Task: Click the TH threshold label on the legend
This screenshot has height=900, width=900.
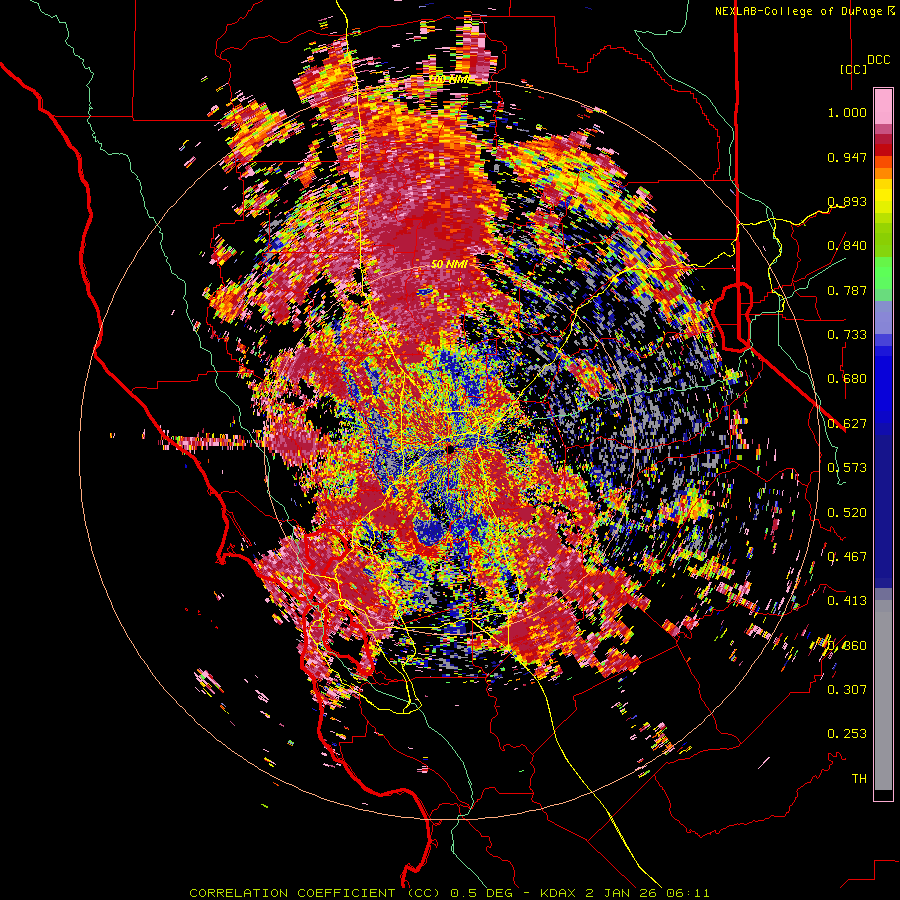Action: click(x=859, y=779)
